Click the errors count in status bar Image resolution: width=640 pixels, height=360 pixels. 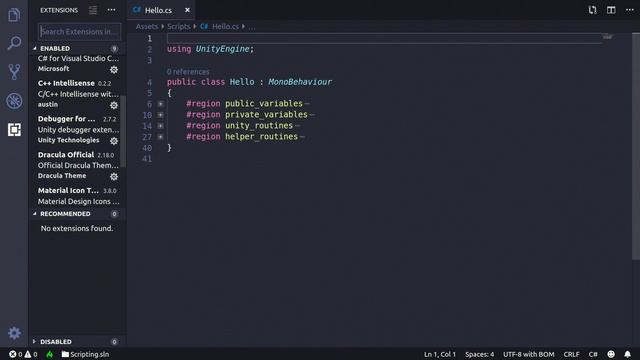[16, 354]
